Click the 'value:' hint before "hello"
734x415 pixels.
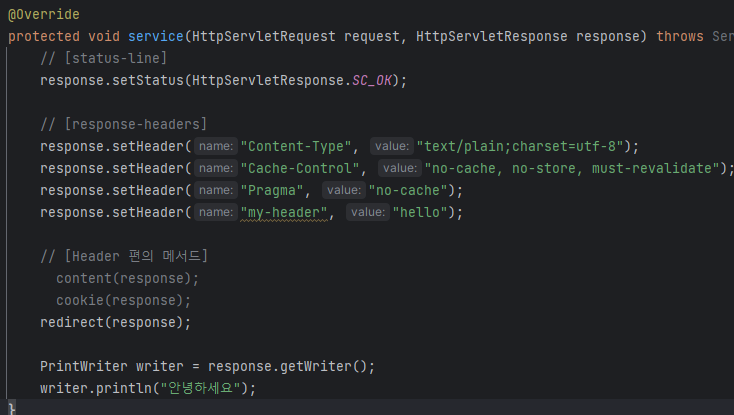click(x=368, y=212)
